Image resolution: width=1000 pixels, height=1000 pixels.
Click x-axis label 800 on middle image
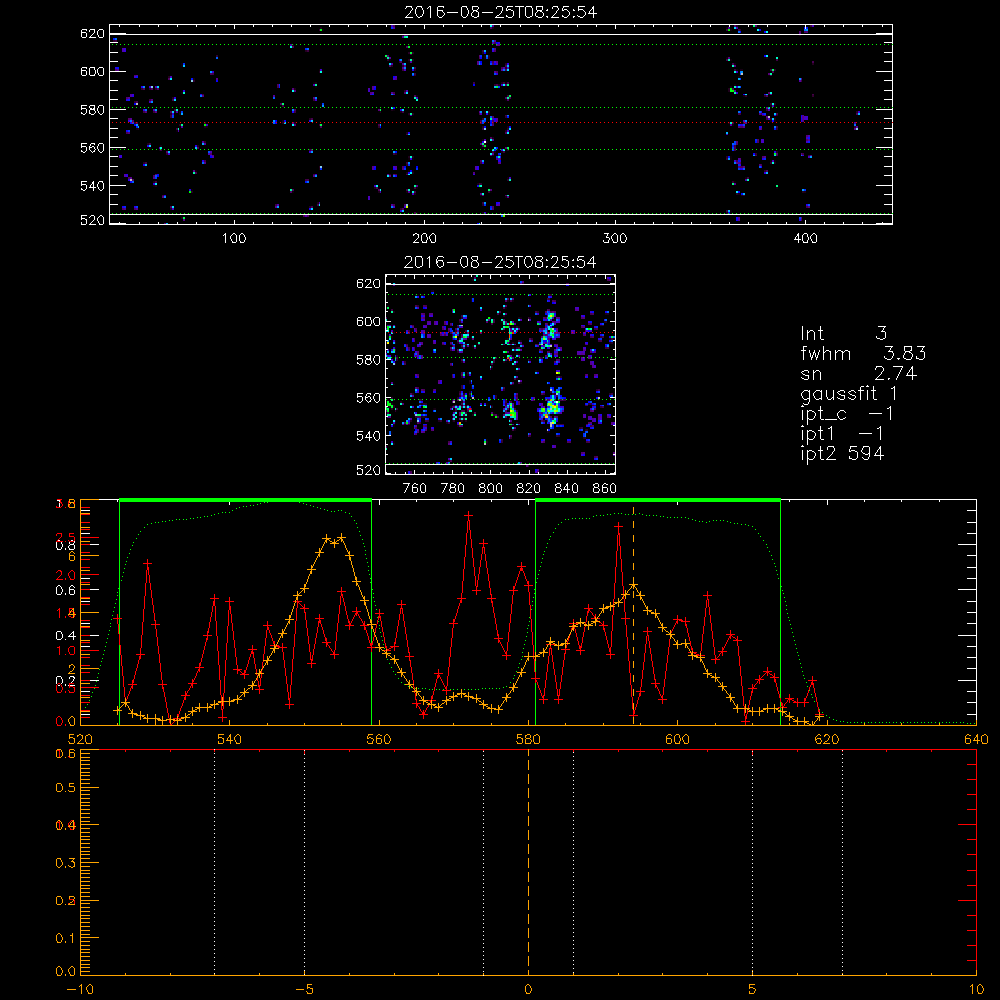(x=490, y=489)
